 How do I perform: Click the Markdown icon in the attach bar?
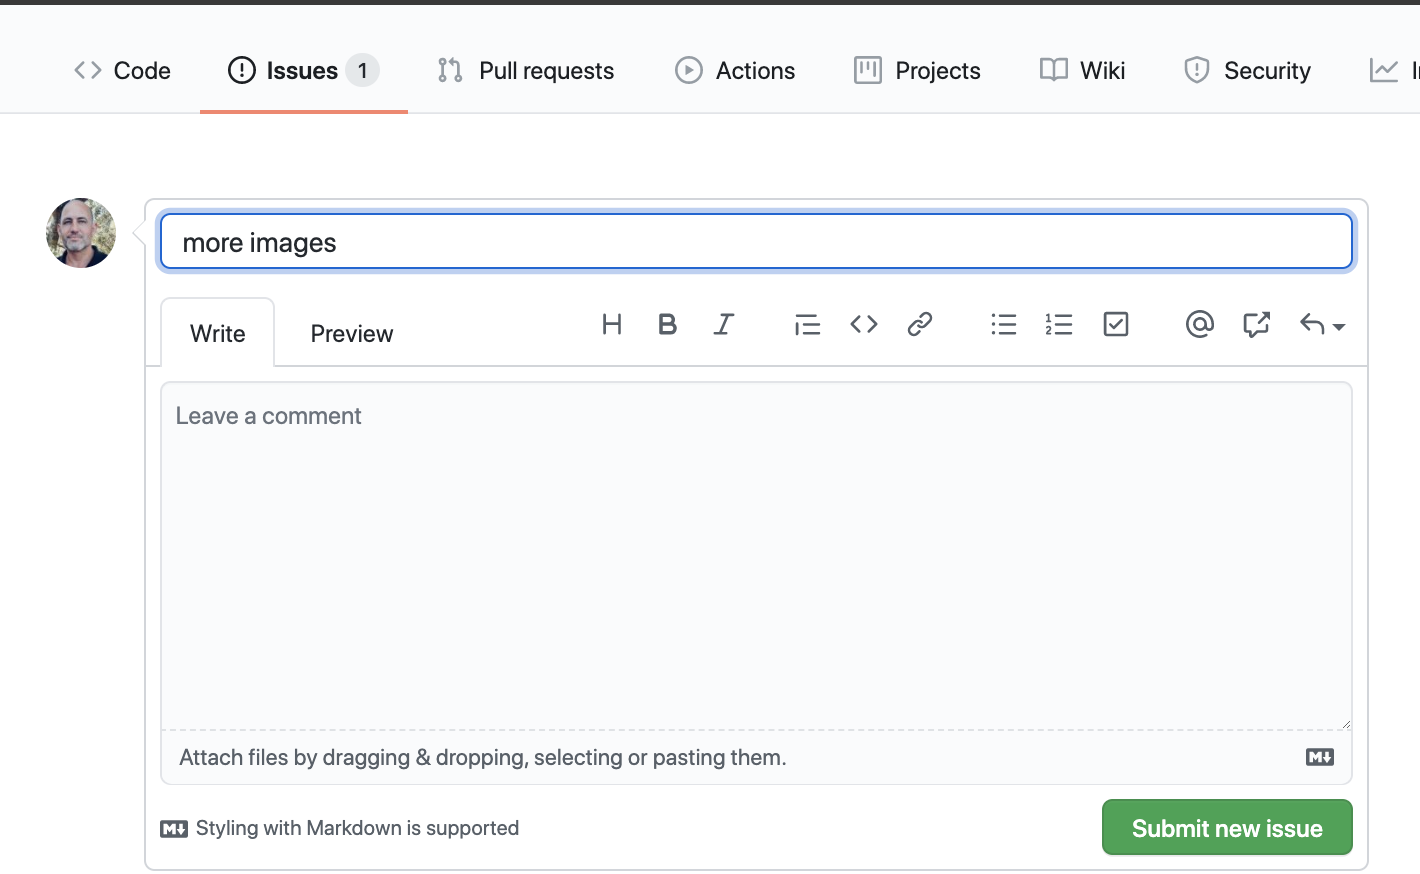coord(1320,757)
